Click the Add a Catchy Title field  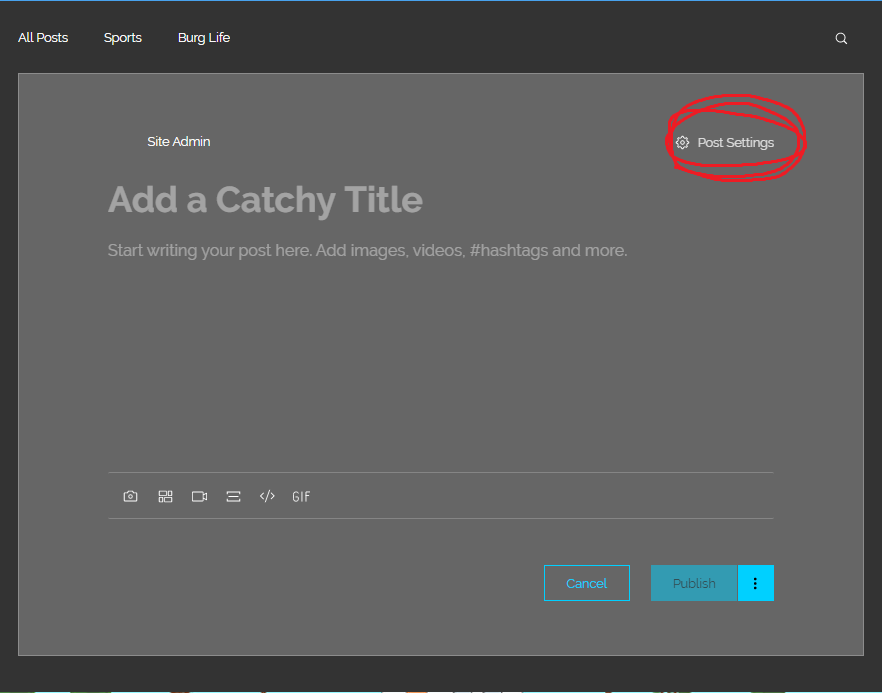tap(264, 199)
